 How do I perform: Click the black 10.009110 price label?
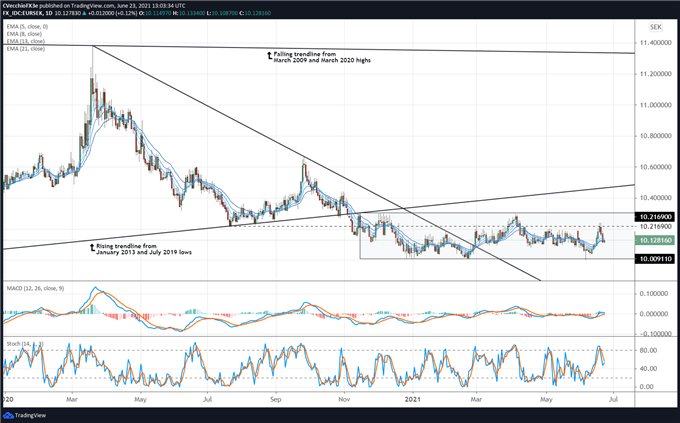pyautogui.click(x=655, y=259)
